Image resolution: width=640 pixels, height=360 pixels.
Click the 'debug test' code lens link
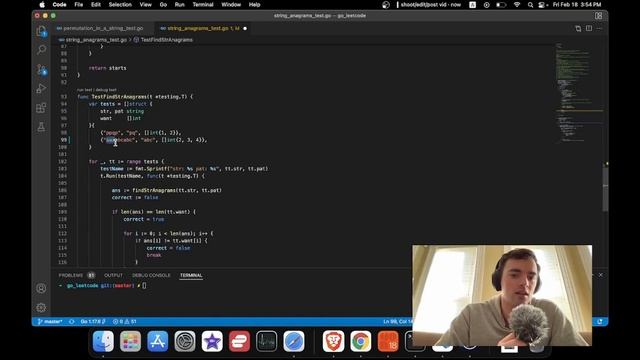pos(106,90)
